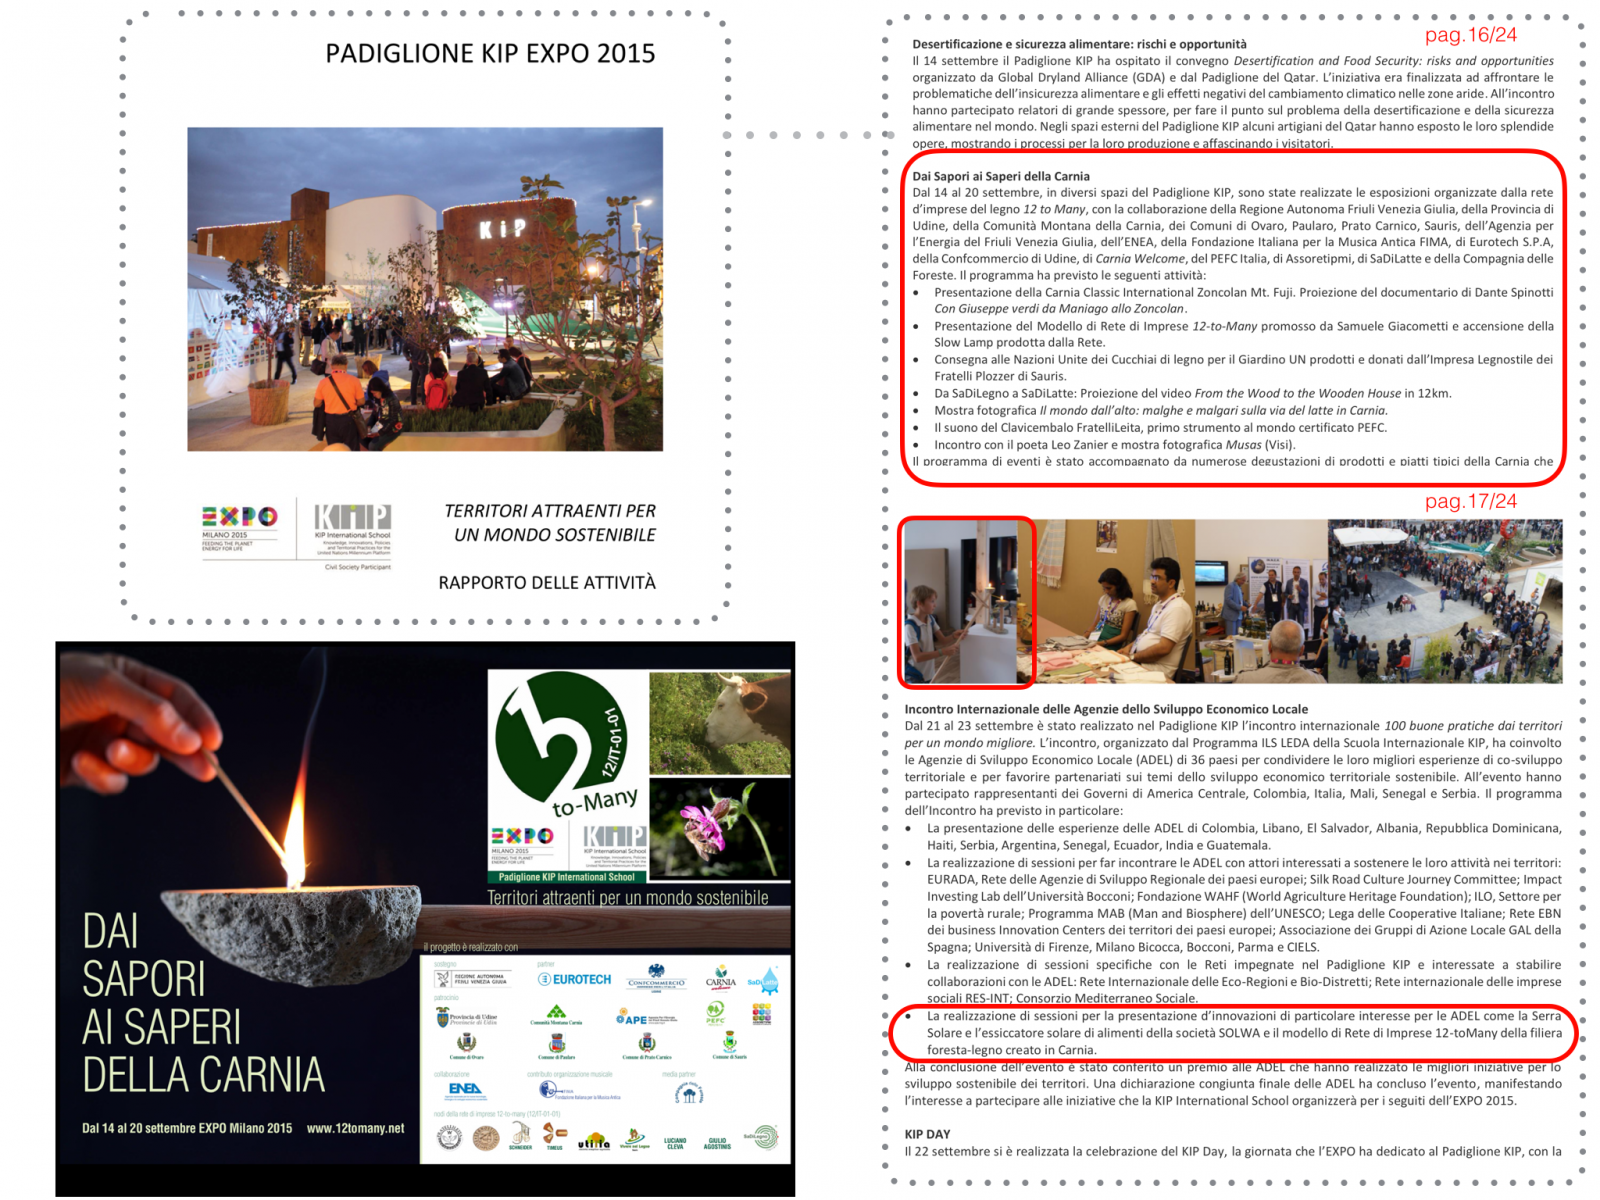Click the SaDiLatte water drop logo
The image size is (1600, 1200).
(763, 980)
